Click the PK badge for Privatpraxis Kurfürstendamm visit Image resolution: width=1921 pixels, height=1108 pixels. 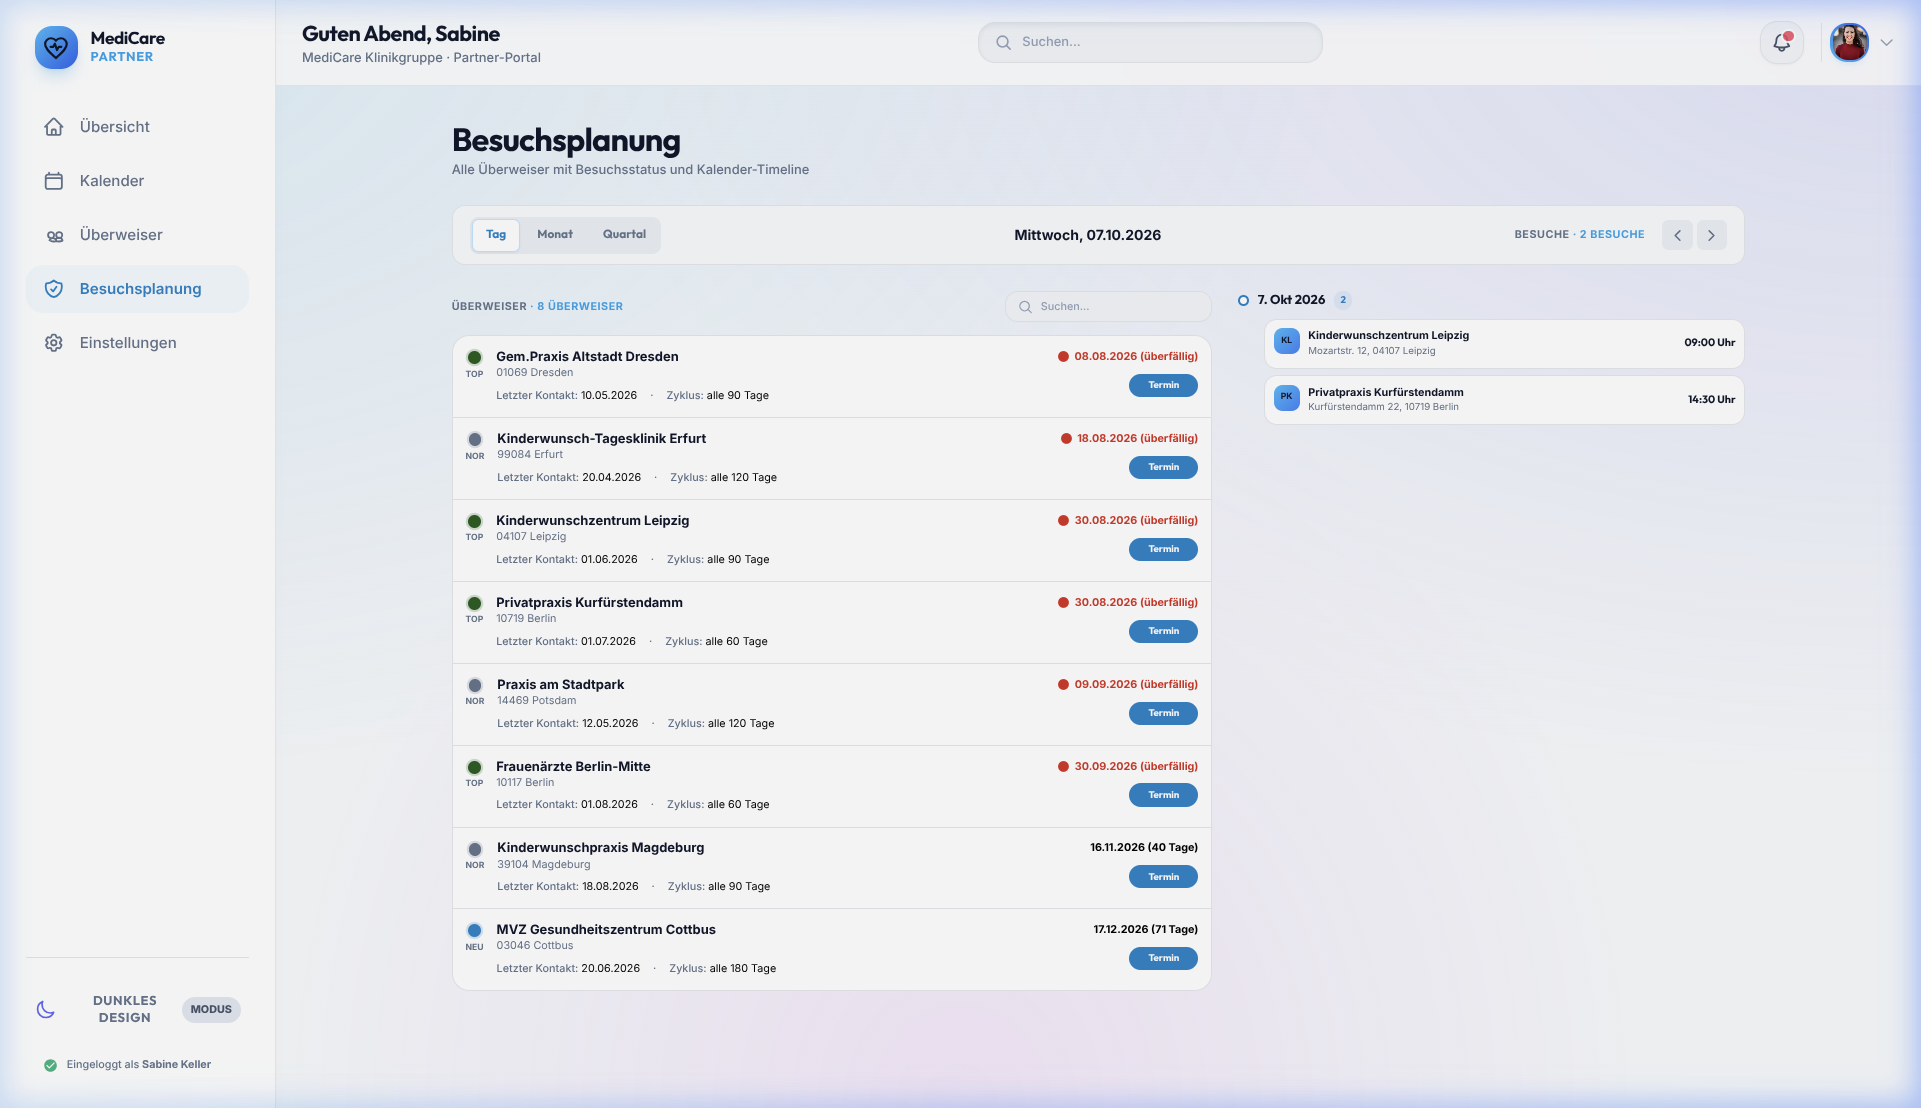(1287, 397)
